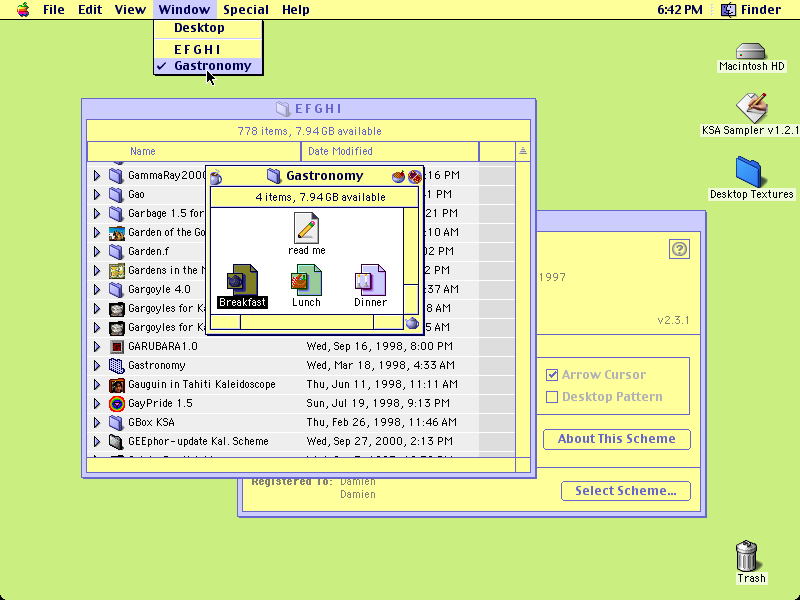Choose E F G H I in Window menu
This screenshot has height=600, width=800.
(208, 49)
